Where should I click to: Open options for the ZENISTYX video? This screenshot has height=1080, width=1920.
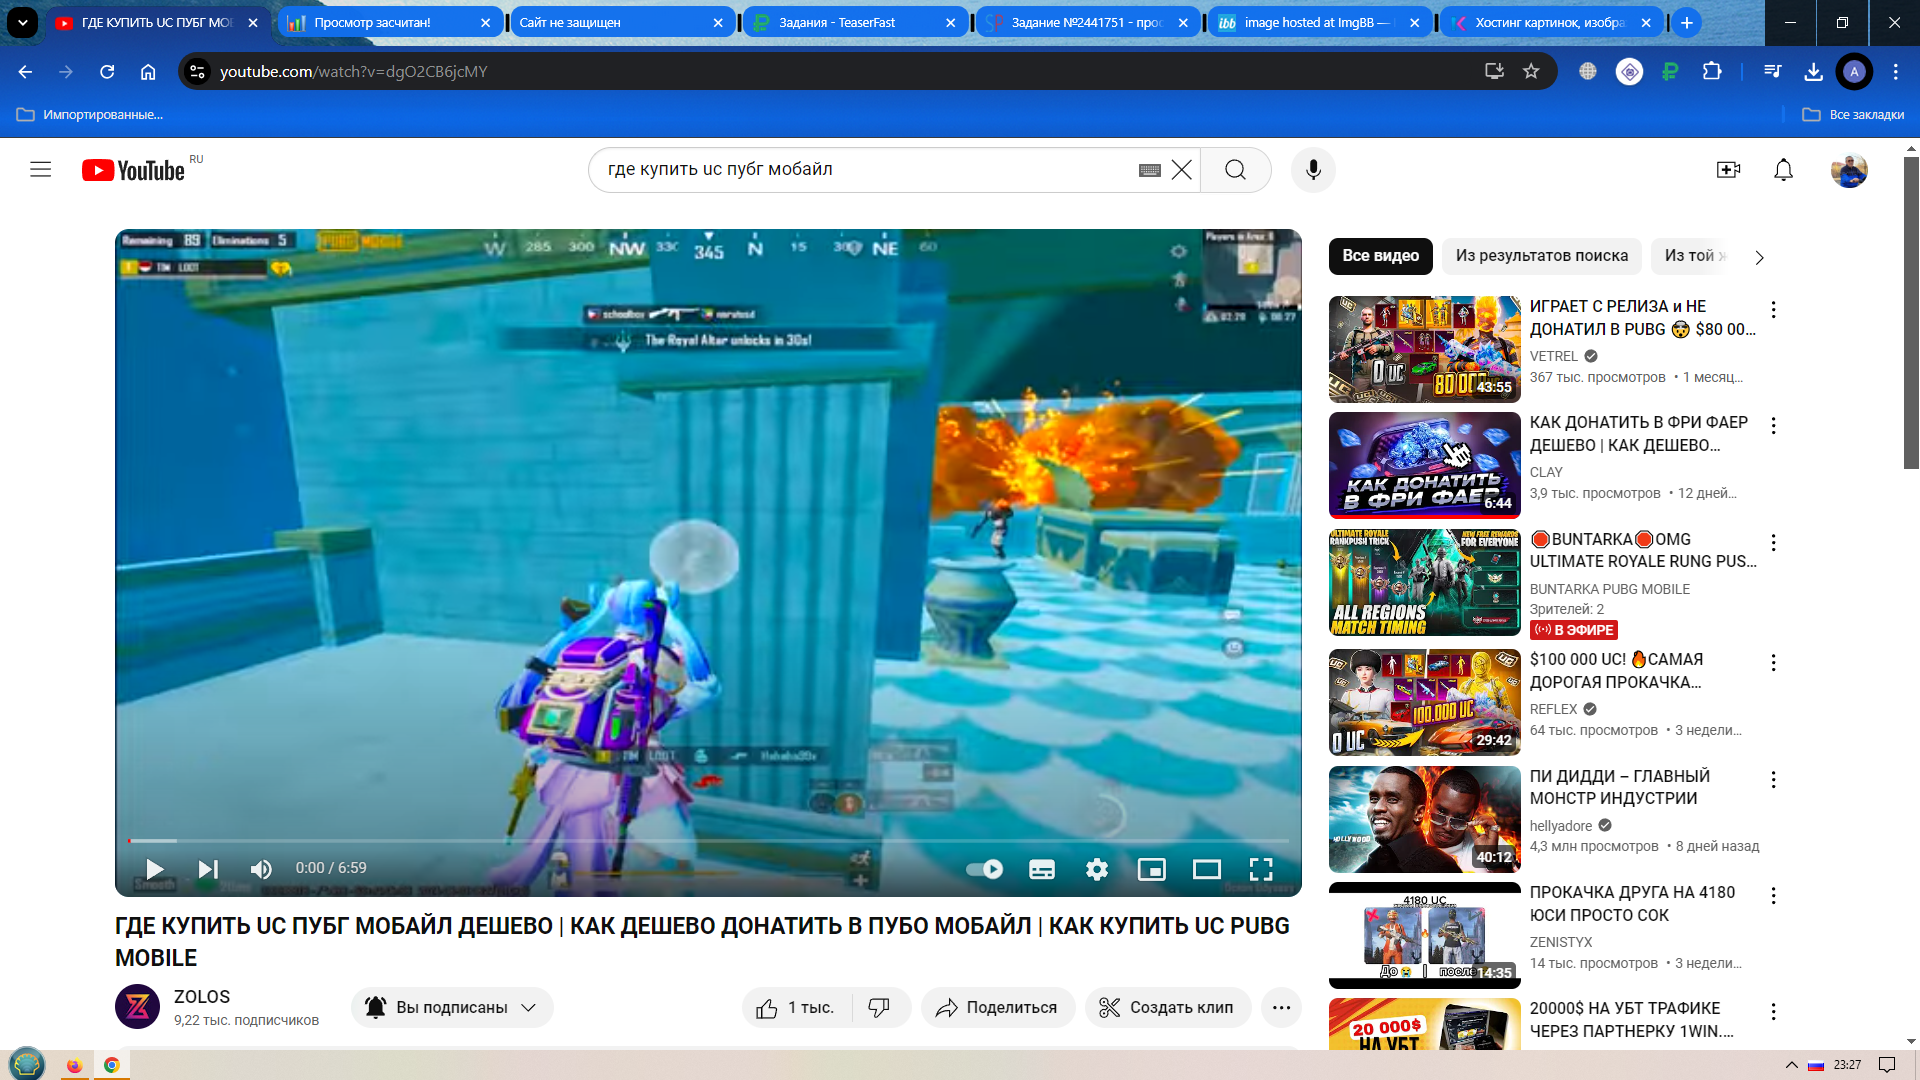pyautogui.click(x=1773, y=896)
